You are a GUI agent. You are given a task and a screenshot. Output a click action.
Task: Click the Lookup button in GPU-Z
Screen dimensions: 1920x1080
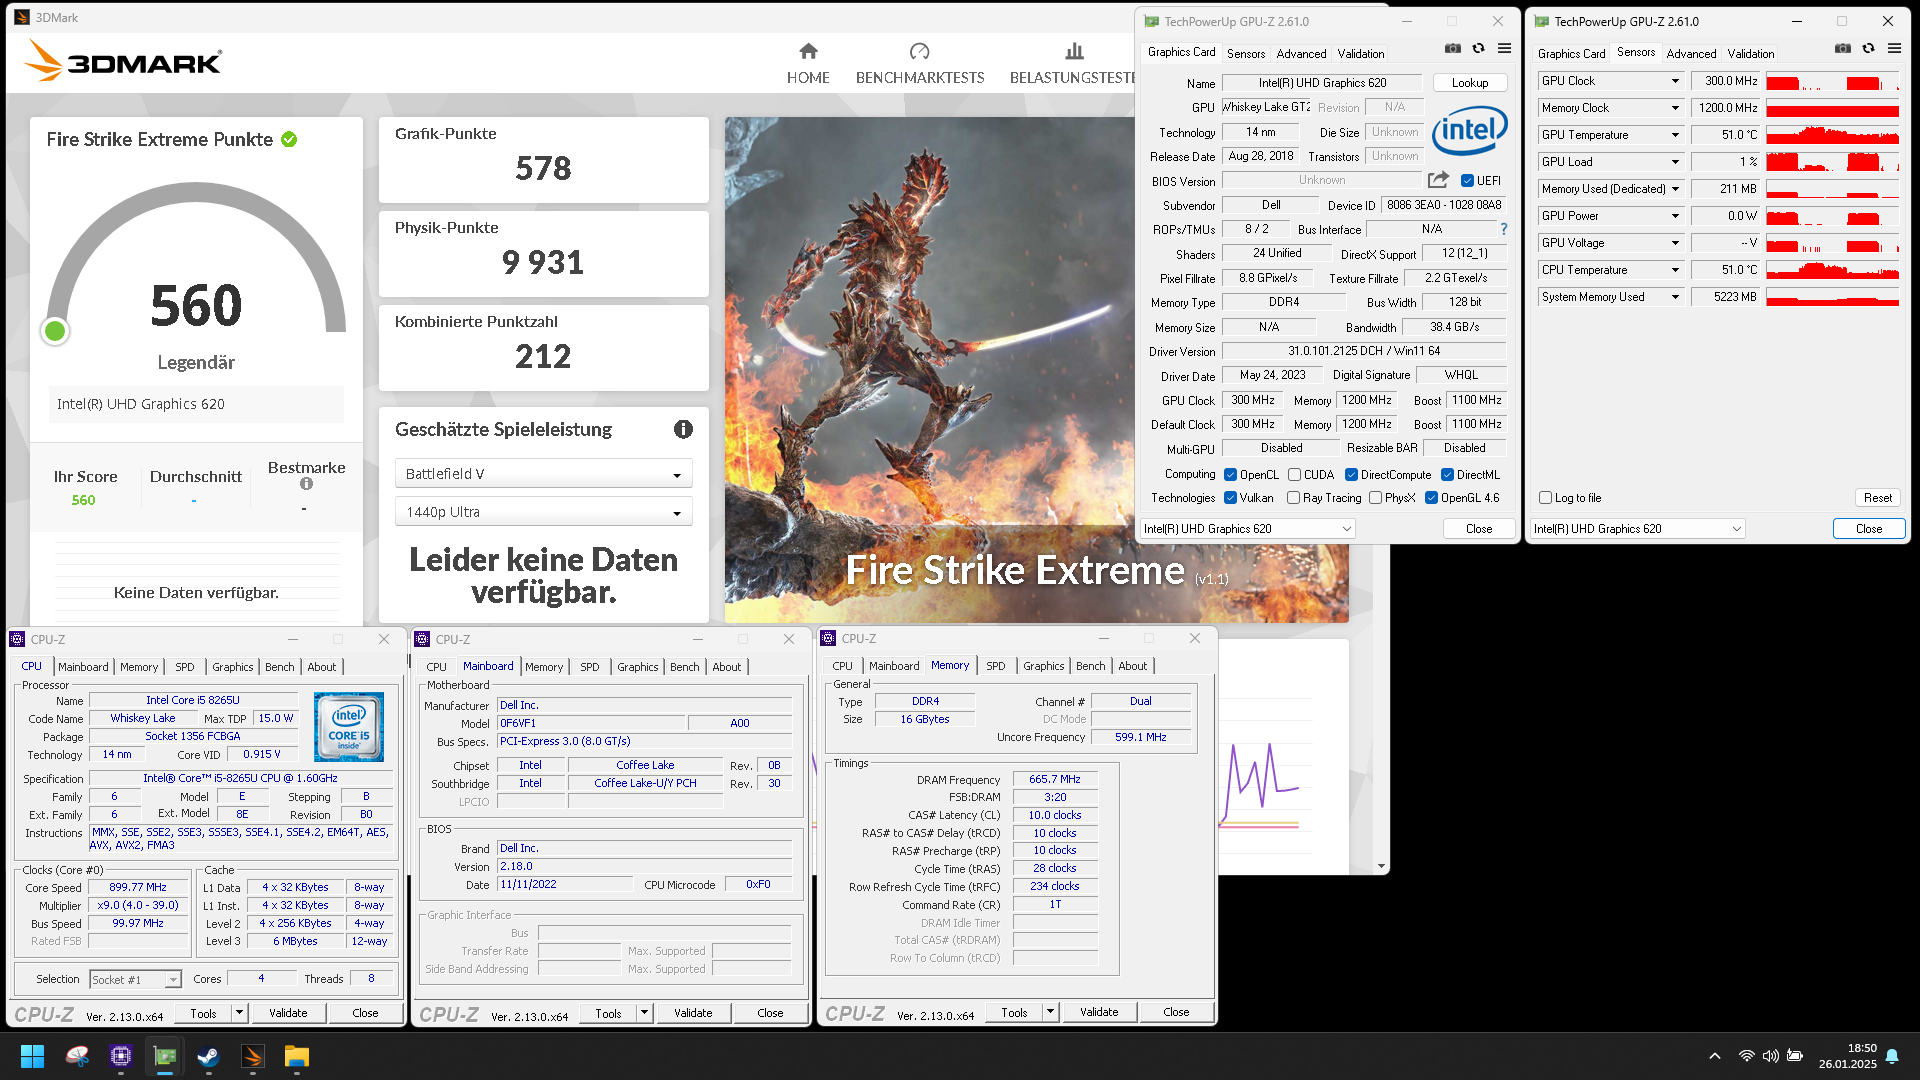point(1470,83)
